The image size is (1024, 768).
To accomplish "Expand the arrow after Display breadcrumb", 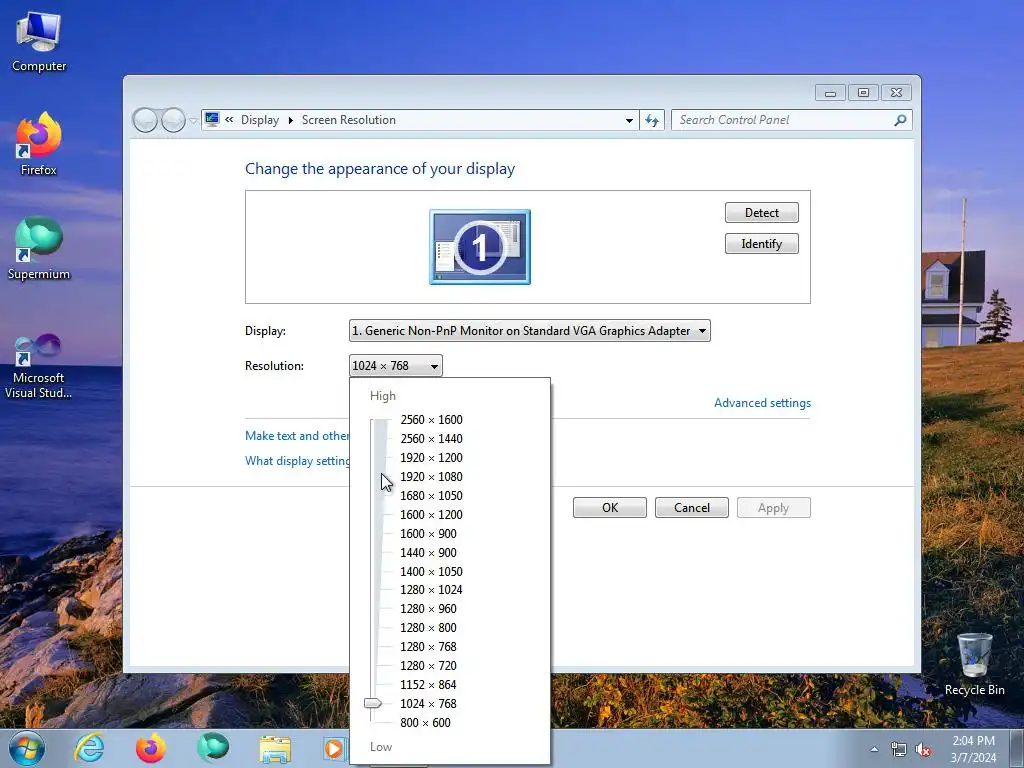I will [x=291, y=120].
